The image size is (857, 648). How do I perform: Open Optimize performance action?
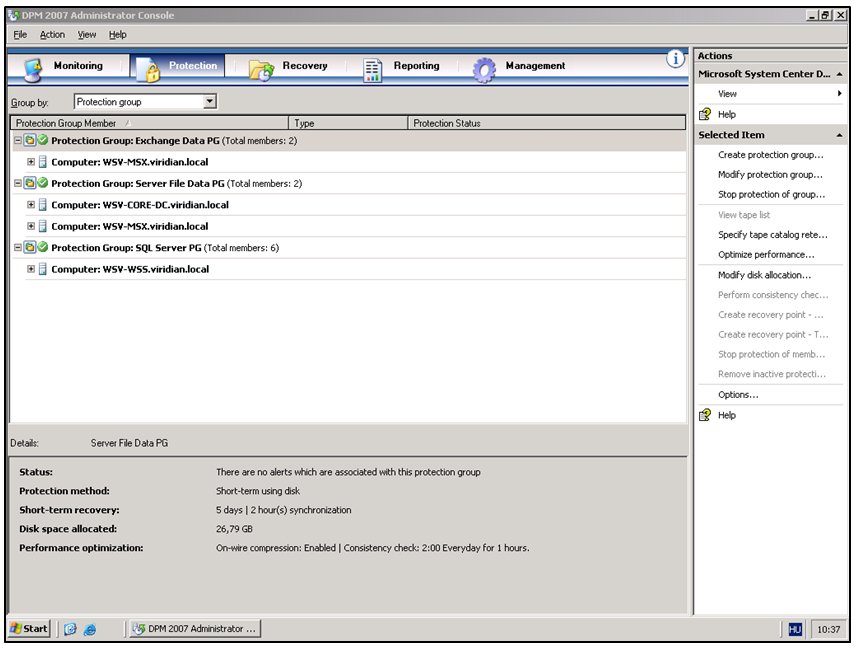pos(766,255)
